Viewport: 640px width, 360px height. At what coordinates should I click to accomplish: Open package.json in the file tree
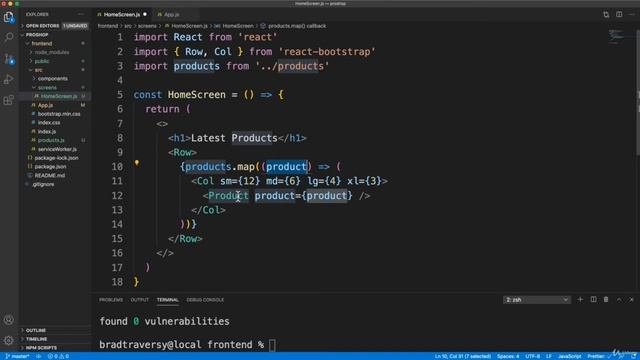pyautogui.click(x=55, y=167)
